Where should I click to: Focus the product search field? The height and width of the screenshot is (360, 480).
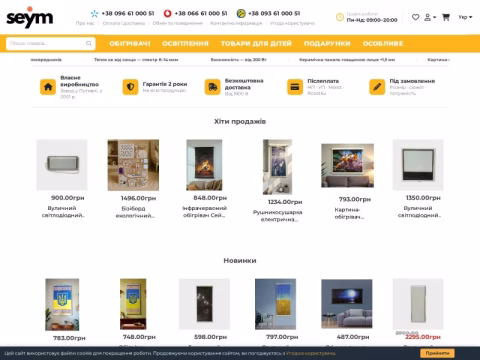coord(51,43)
